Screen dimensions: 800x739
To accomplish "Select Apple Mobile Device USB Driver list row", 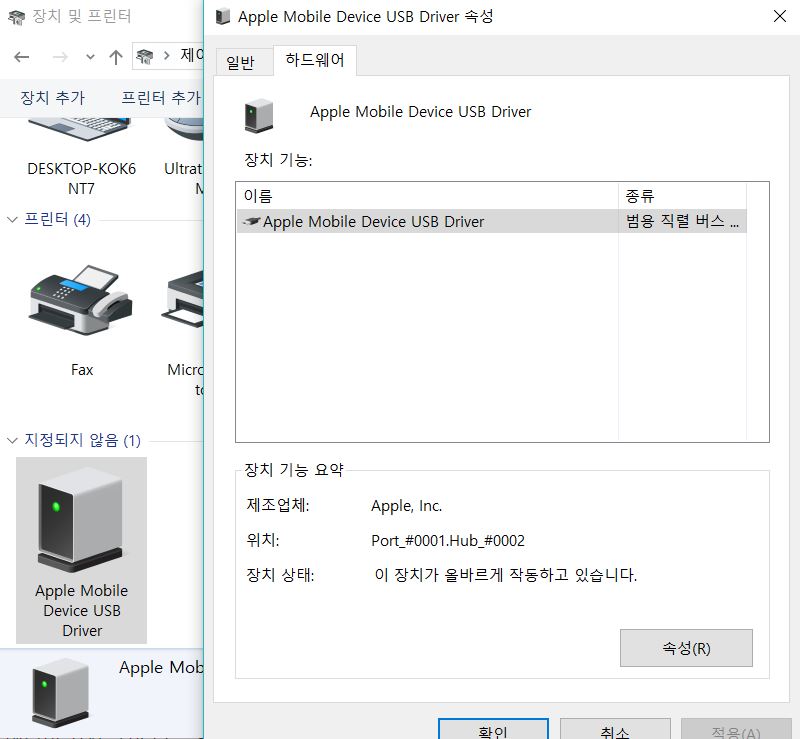I will coord(491,221).
